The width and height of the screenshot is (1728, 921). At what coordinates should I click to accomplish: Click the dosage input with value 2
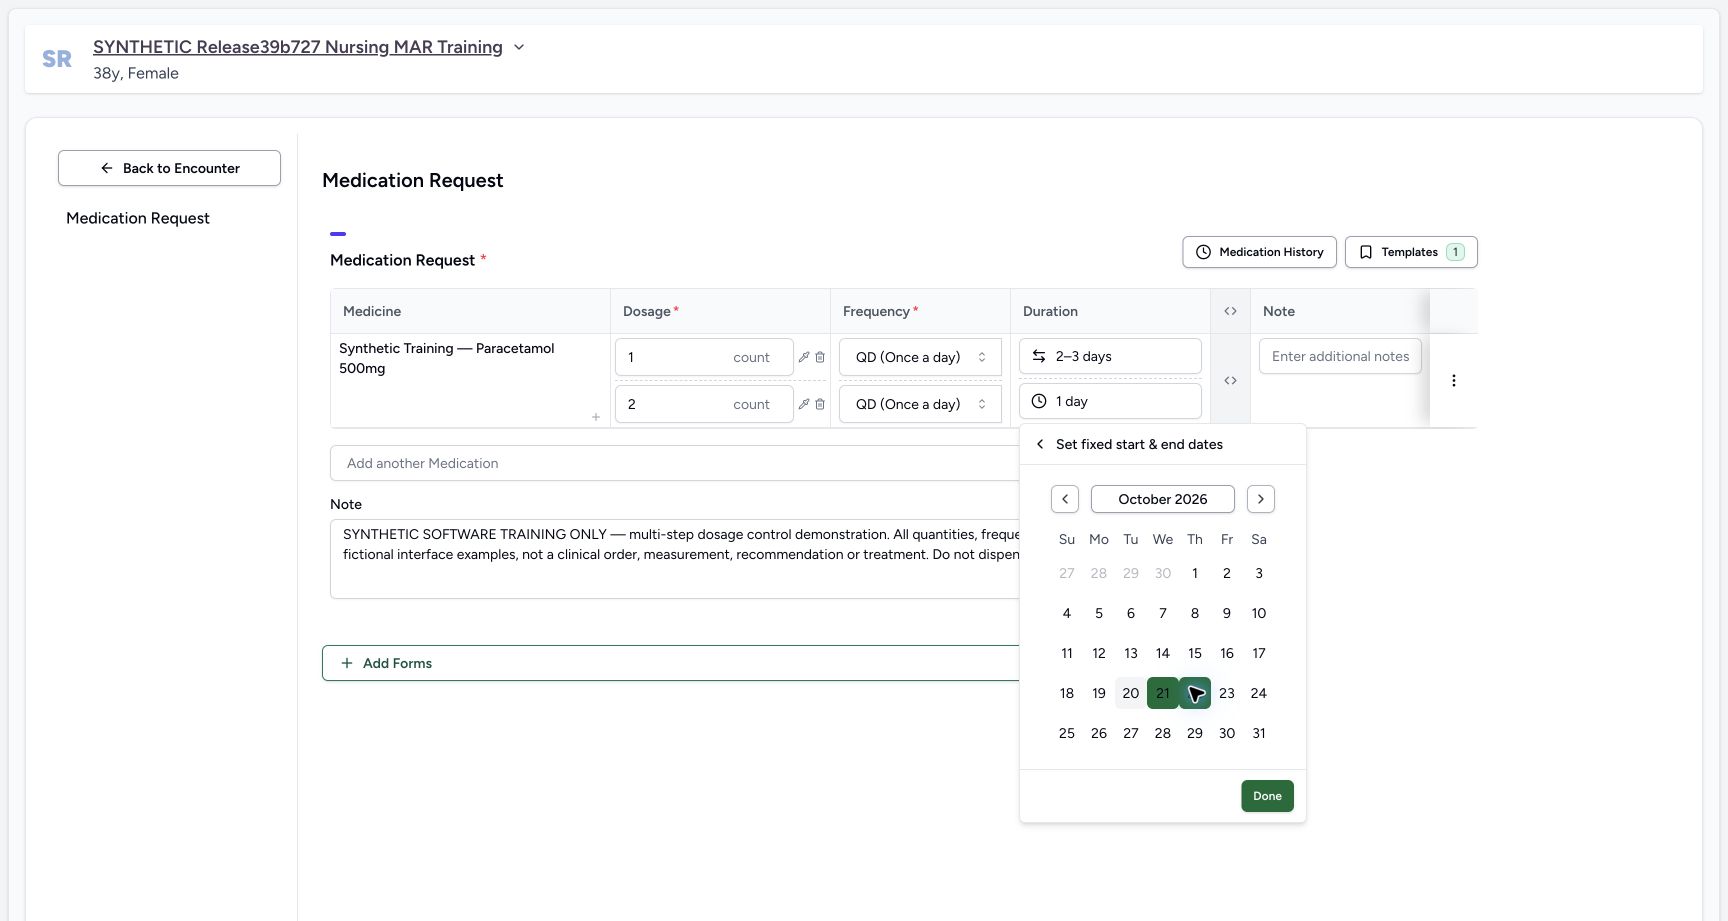(x=704, y=404)
